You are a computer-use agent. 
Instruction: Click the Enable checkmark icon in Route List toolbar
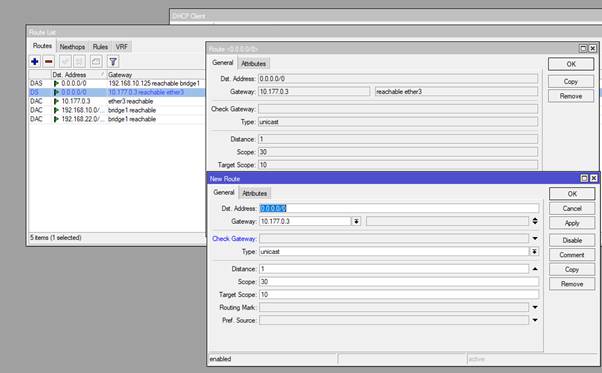(65, 61)
